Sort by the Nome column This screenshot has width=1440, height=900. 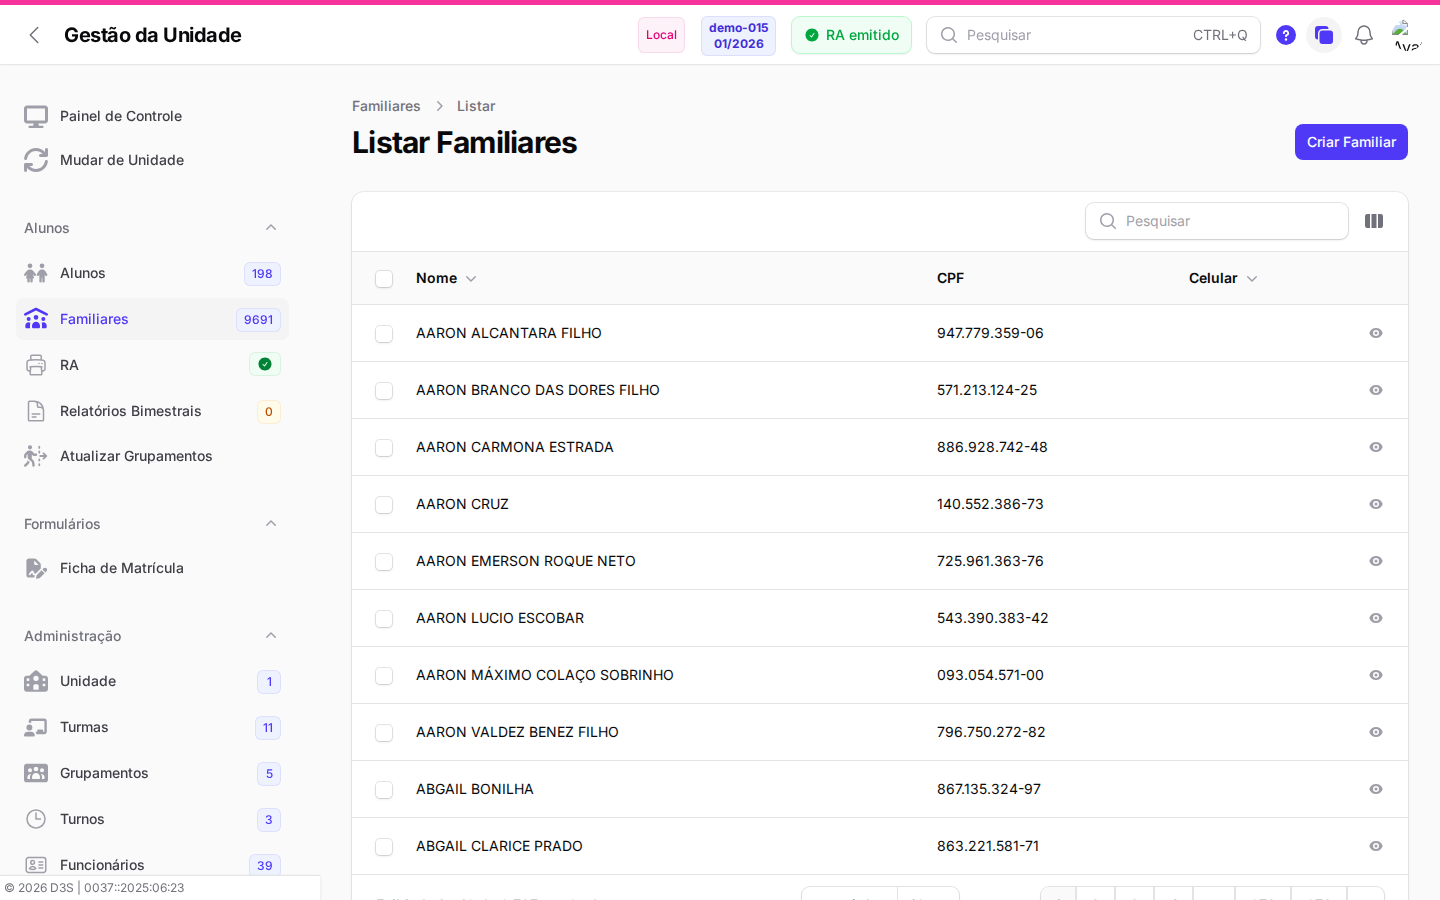(446, 278)
